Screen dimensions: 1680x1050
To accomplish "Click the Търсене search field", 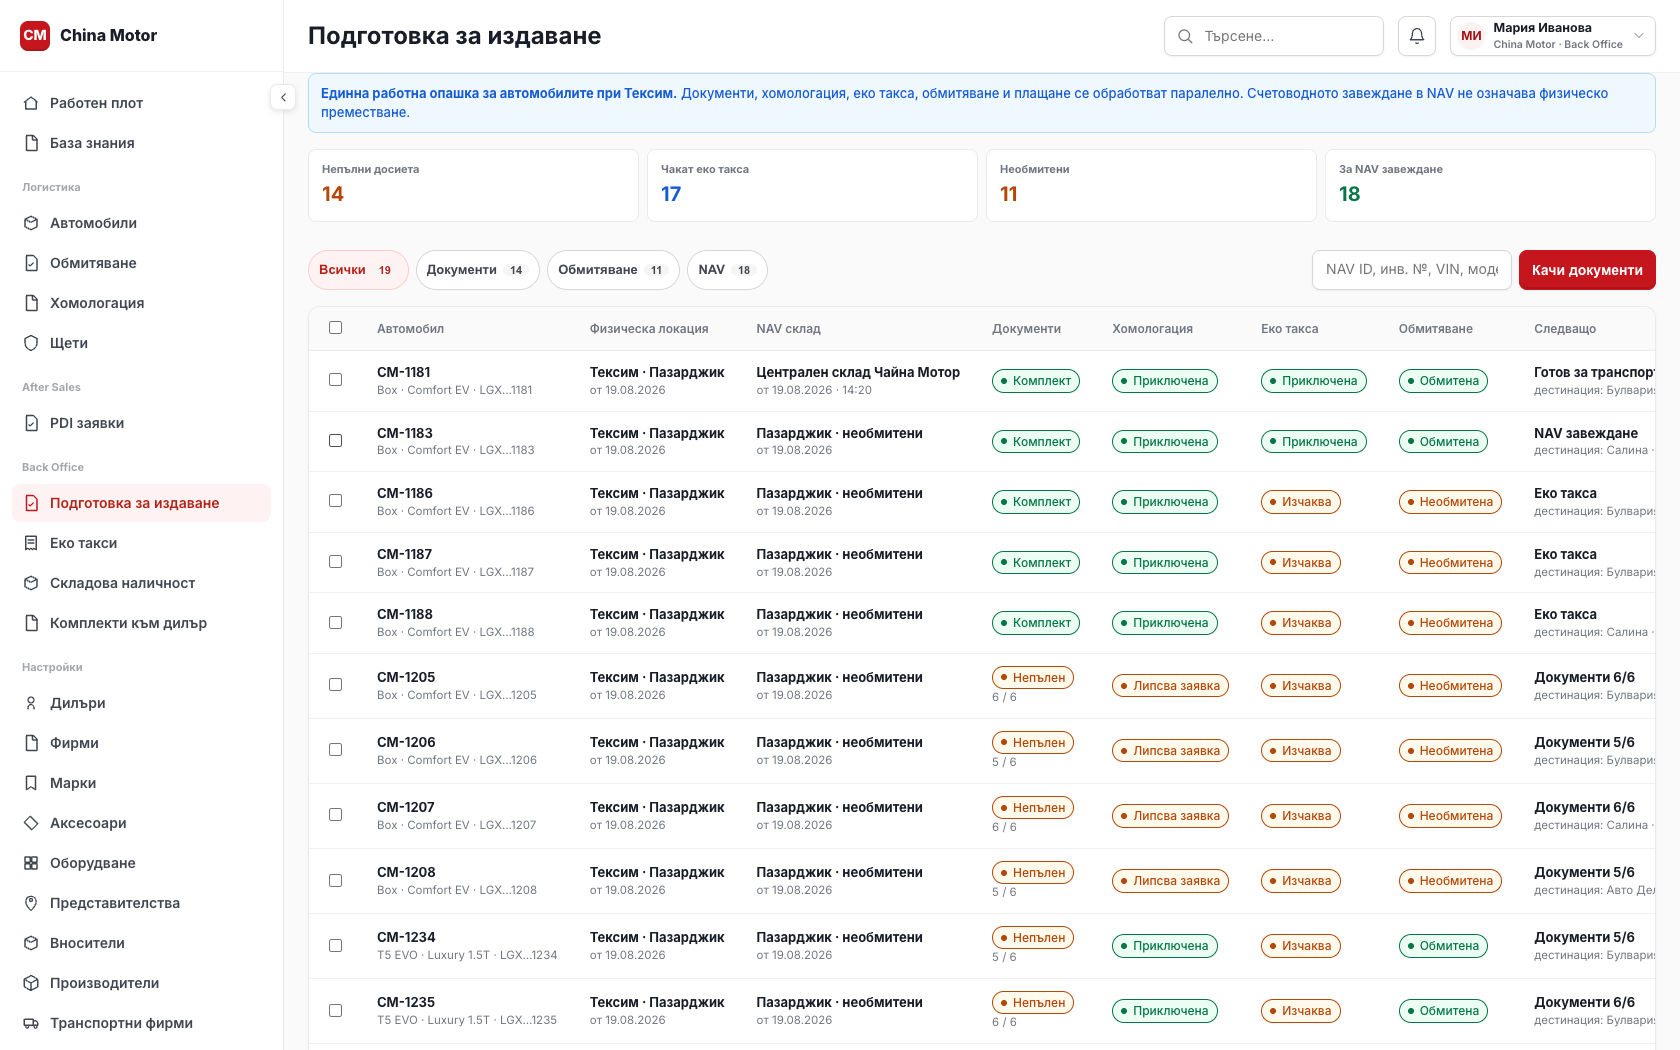I will tap(1274, 36).
